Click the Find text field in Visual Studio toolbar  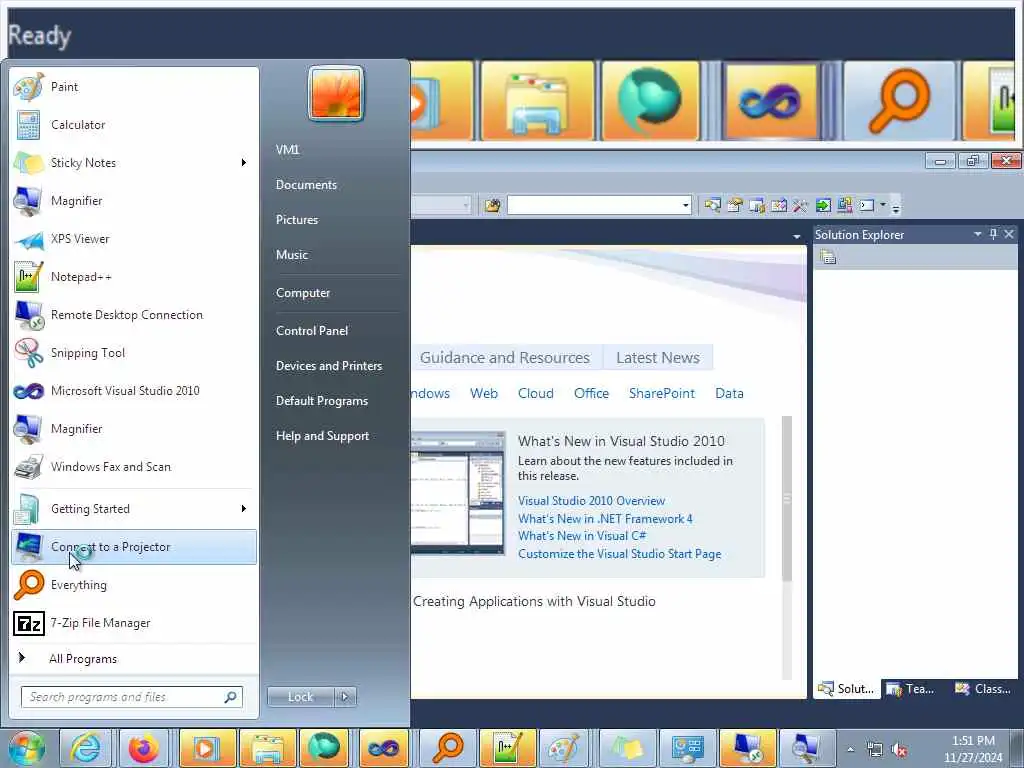(594, 206)
